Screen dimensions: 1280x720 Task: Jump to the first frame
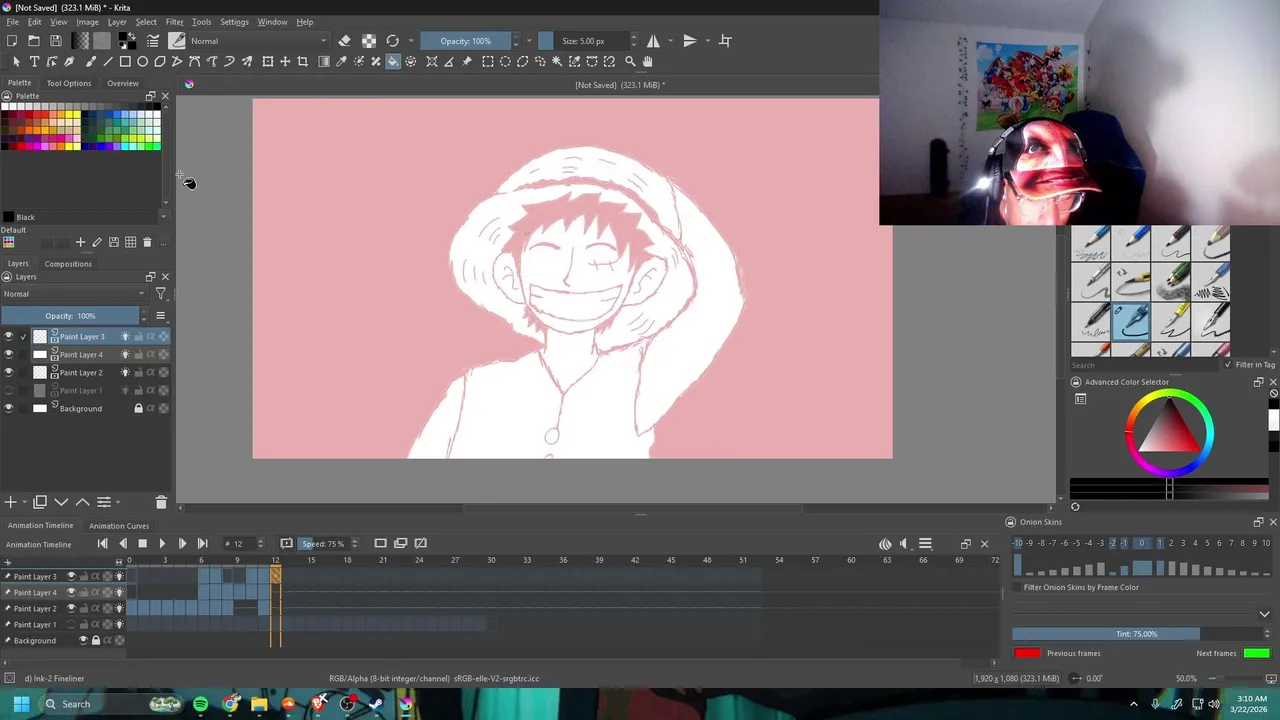(102, 544)
